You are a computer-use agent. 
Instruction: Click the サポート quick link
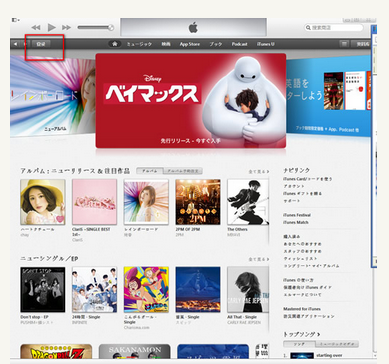[292, 201]
